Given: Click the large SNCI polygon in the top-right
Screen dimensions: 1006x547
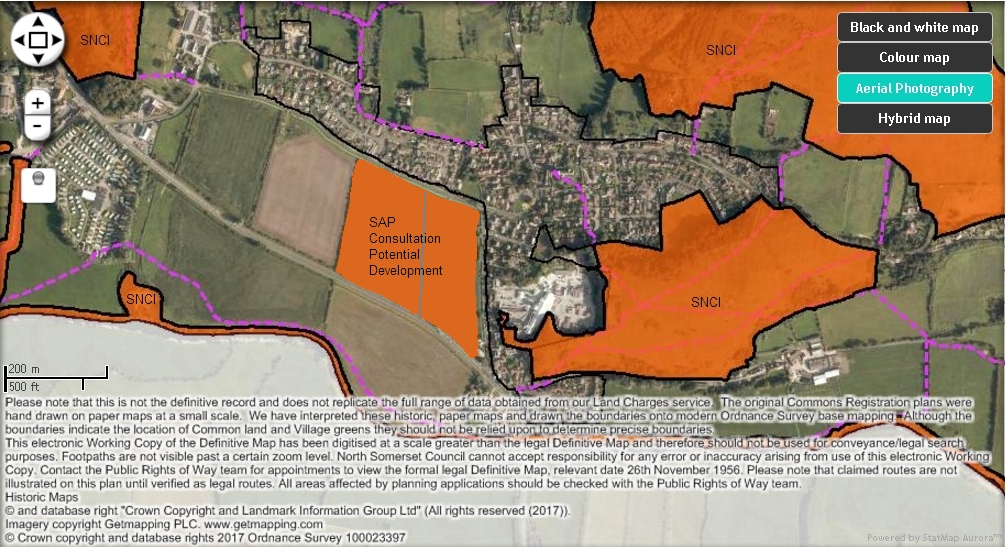Looking at the screenshot, I should click(720, 50).
